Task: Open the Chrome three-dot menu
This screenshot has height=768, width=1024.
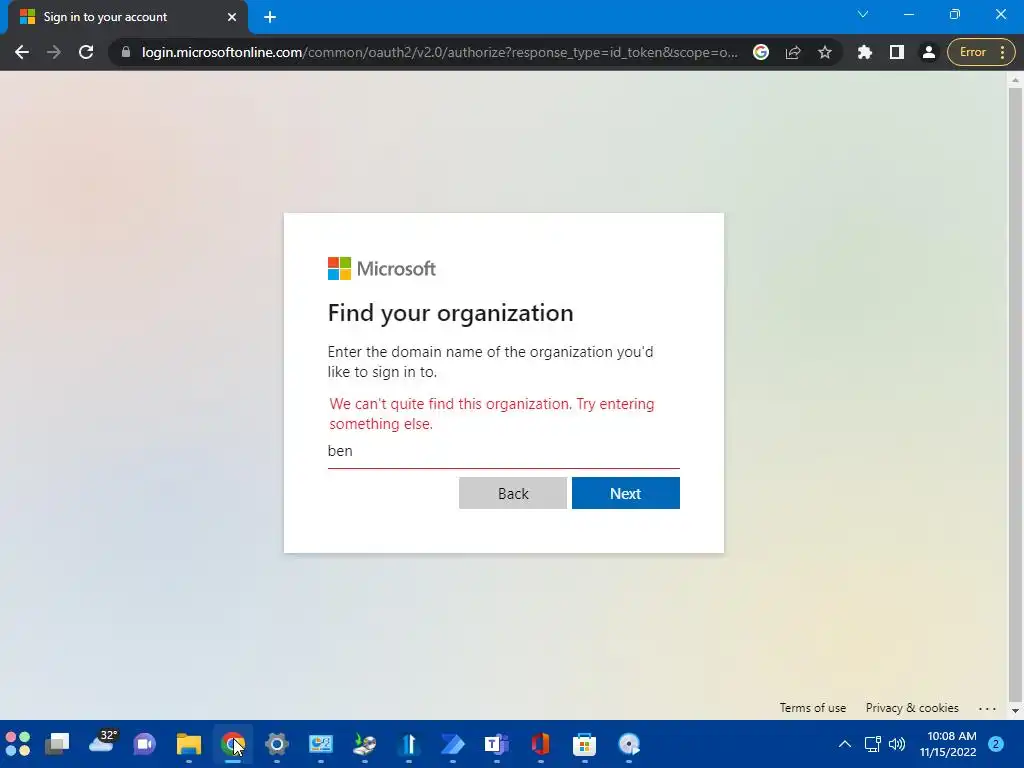Action: click(1002, 52)
